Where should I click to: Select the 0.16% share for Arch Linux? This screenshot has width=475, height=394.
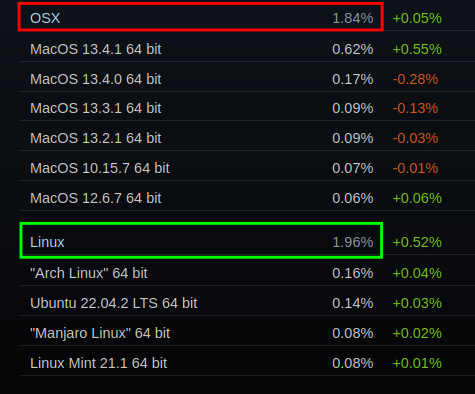click(353, 273)
